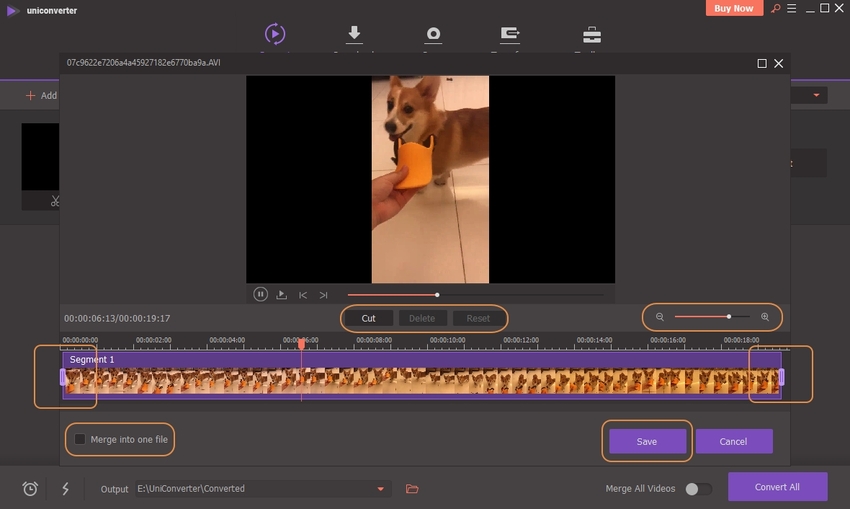
Task: Click Save to keep trim changes
Action: pyautogui.click(x=647, y=441)
